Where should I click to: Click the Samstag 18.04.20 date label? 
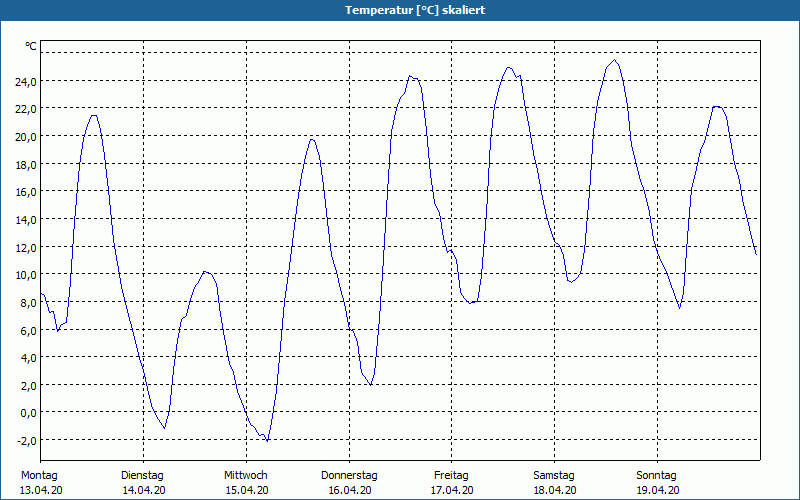click(555, 483)
